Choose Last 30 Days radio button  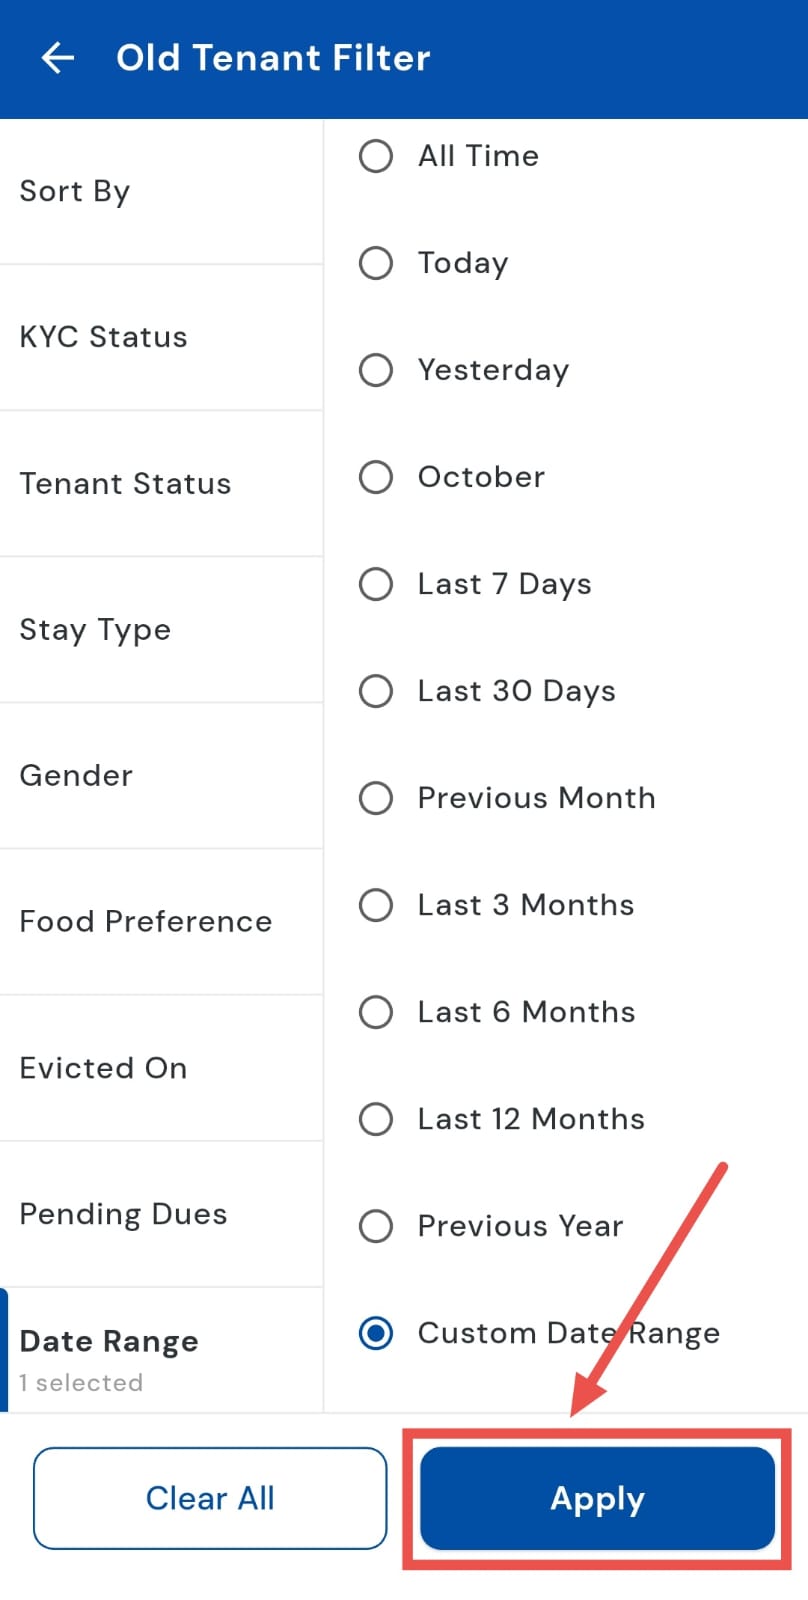pyautogui.click(x=376, y=691)
